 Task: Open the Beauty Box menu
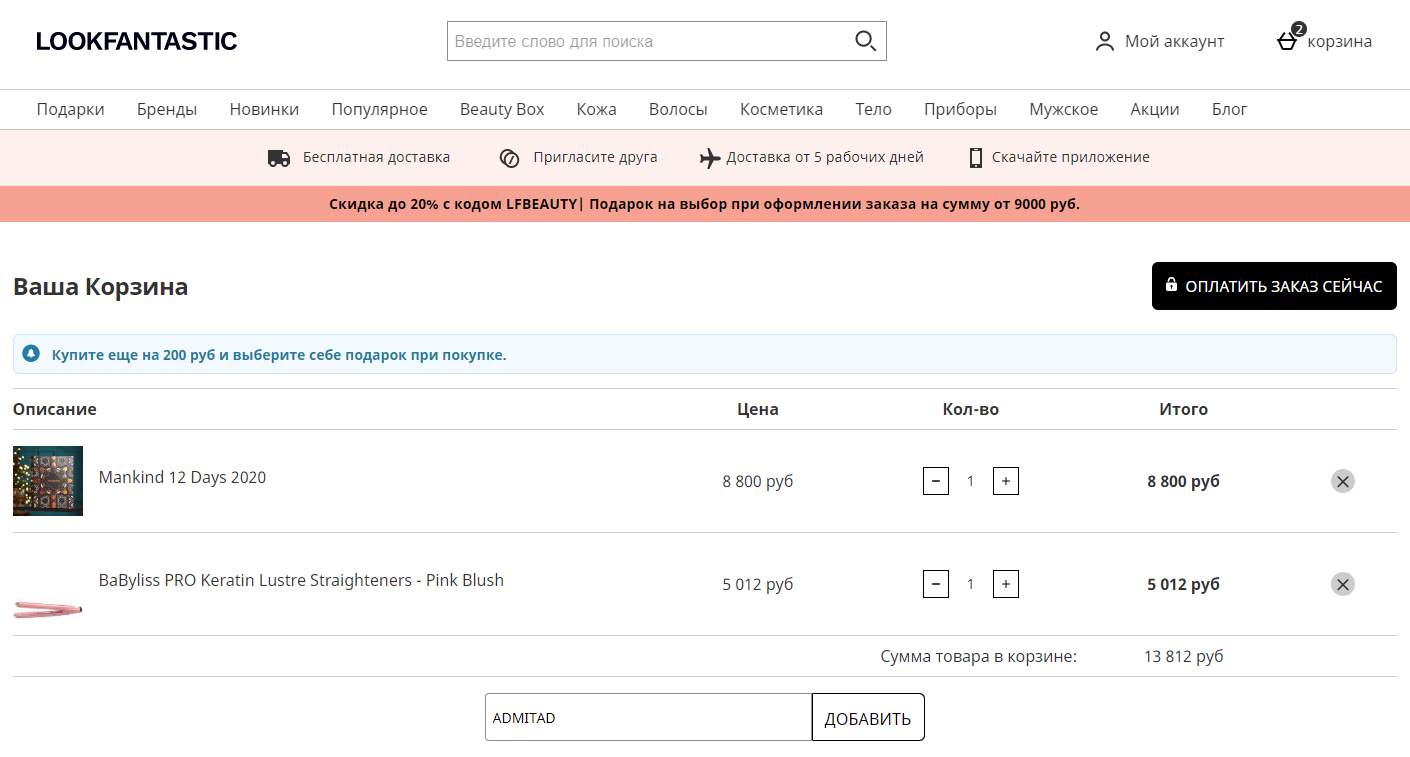(x=502, y=109)
